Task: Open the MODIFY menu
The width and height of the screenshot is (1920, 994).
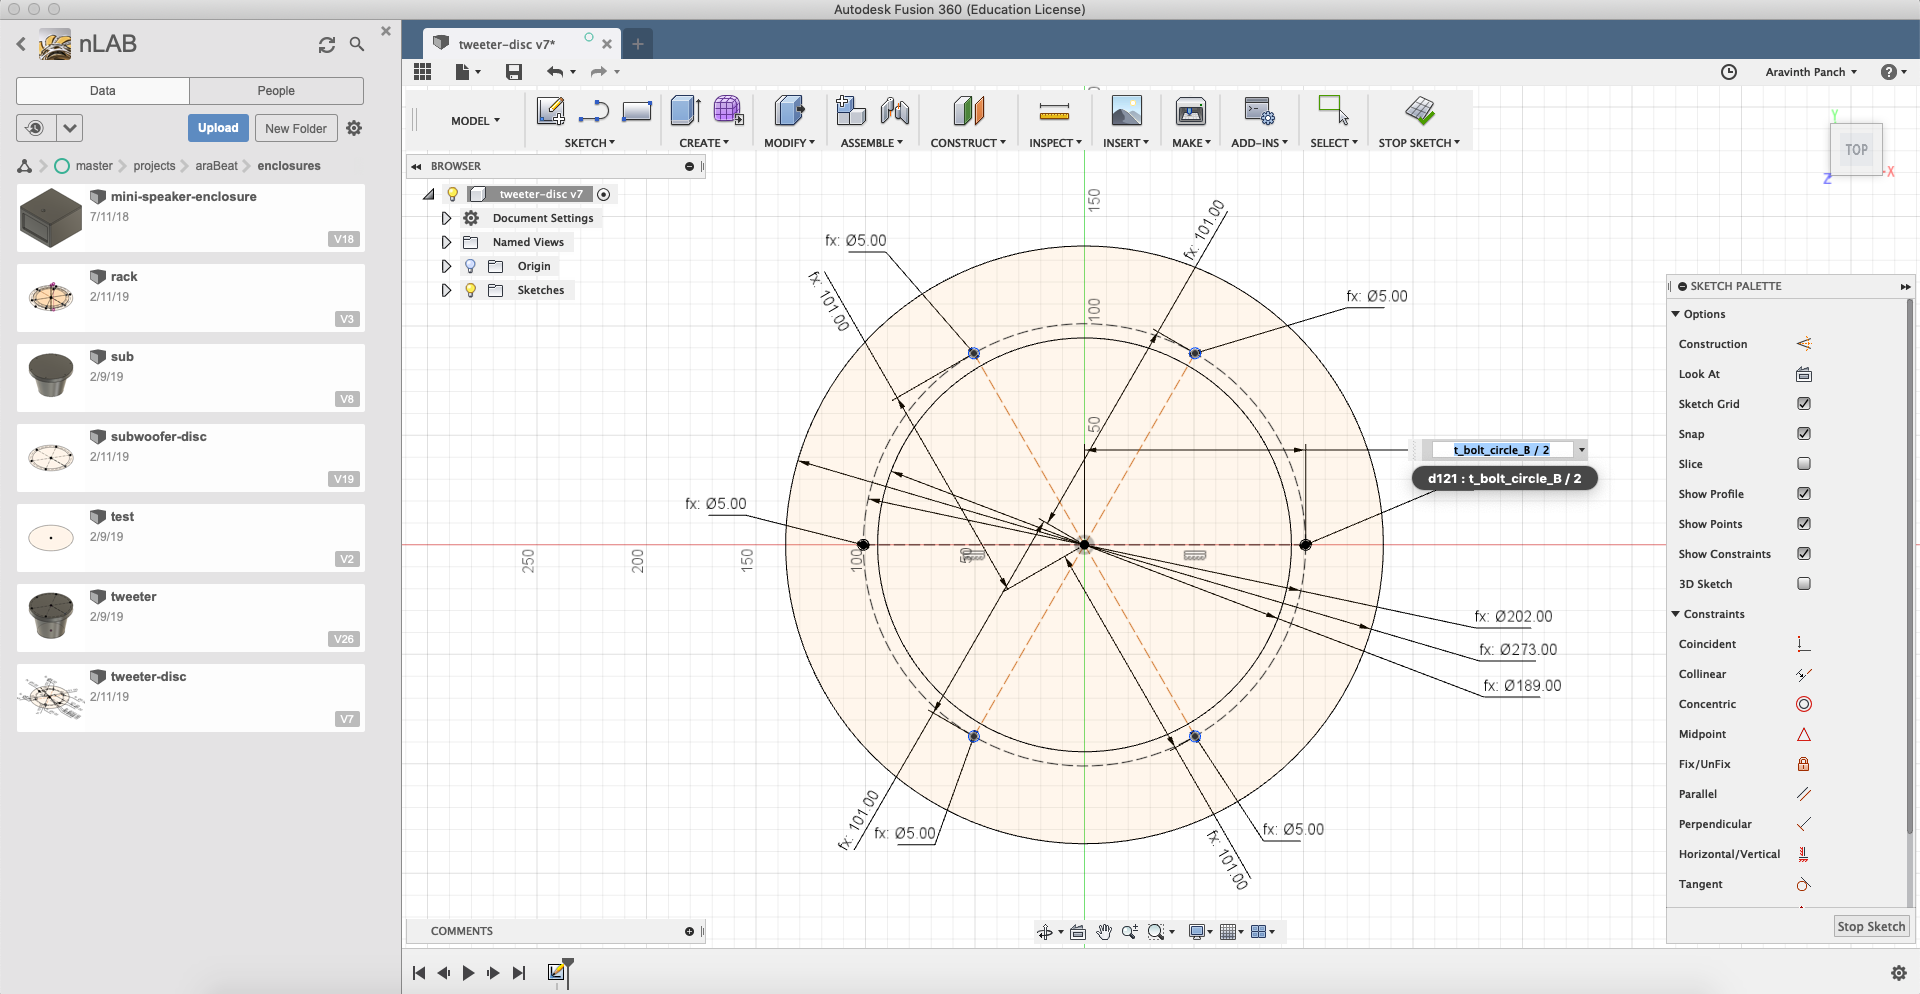Action: 789,143
